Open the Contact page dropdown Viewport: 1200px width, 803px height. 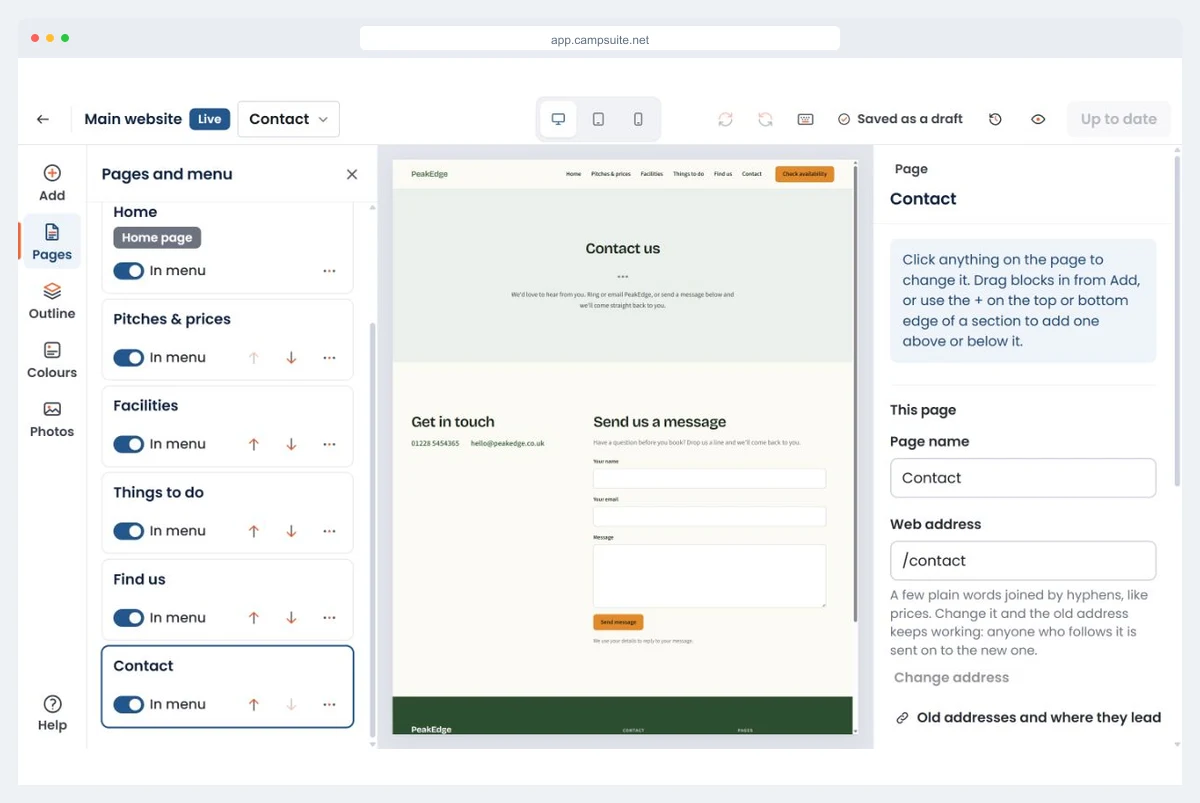[x=289, y=119]
